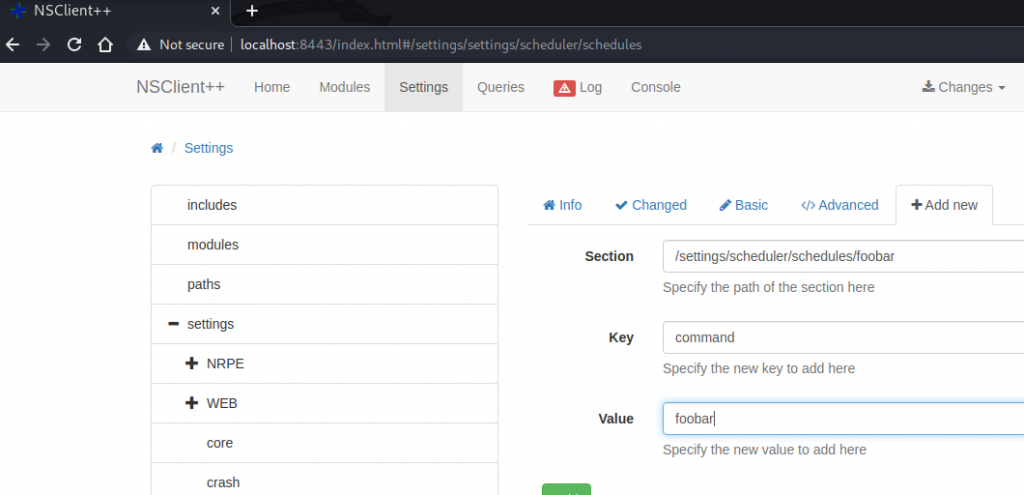Switch to the Advanced tab

(839, 205)
